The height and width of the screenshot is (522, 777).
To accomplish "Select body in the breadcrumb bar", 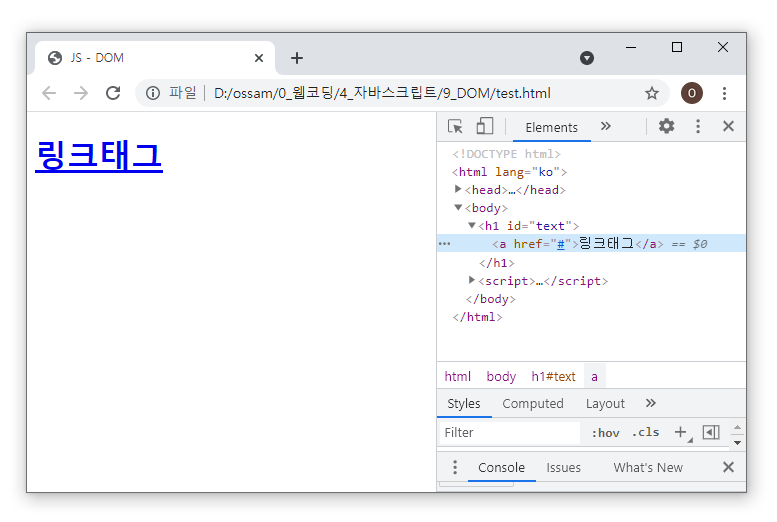I will click(x=501, y=377).
